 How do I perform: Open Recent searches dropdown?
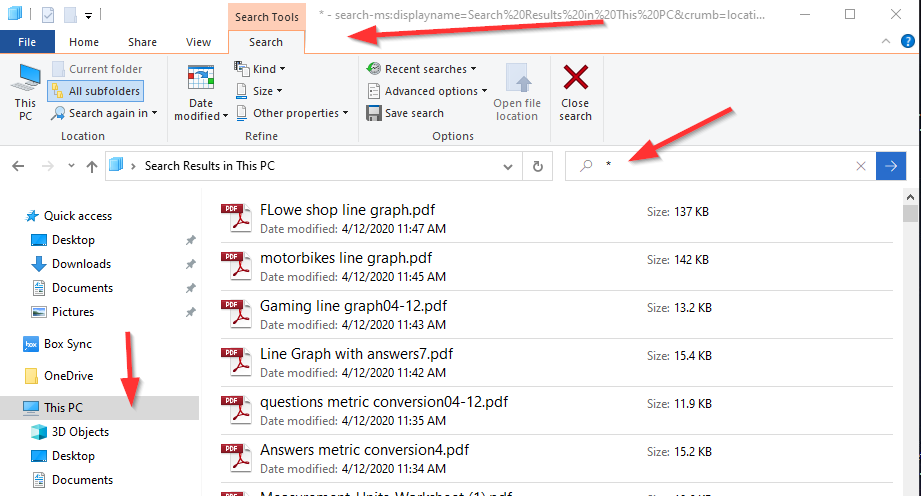click(x=422, y=69)
